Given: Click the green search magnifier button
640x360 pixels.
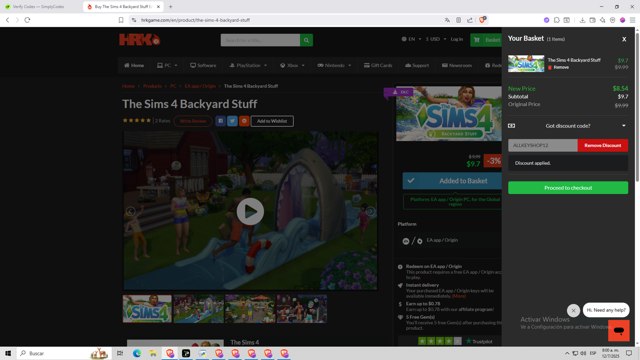Looking at the screenshot, I should [x=307, y=40].
